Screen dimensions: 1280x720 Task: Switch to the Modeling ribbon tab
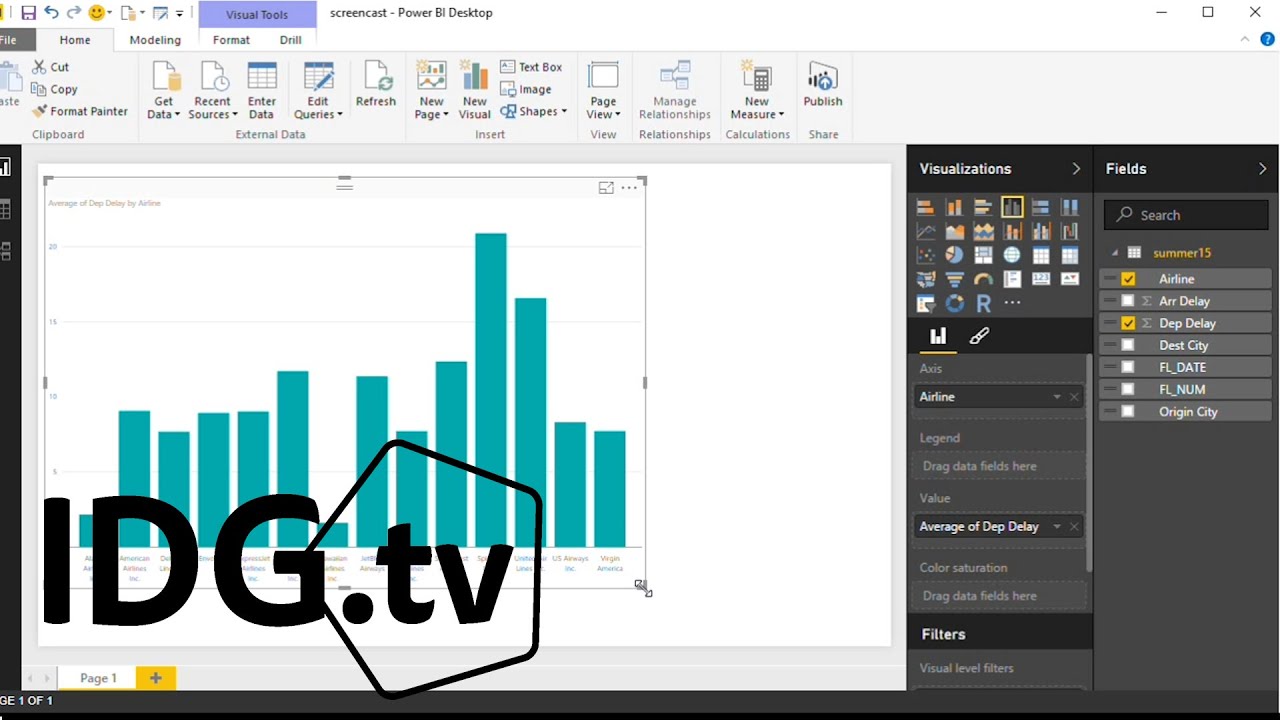[x=155, y=40]
